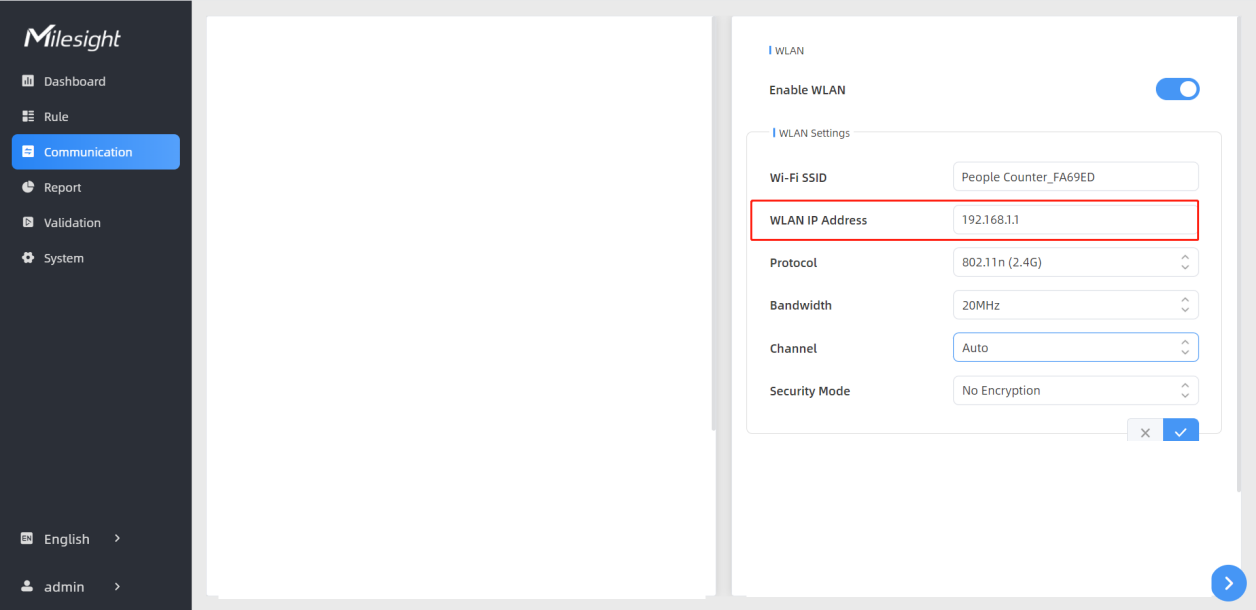Go to the Report page
This screenshot has width=1256, height=610.
[62, 187]
